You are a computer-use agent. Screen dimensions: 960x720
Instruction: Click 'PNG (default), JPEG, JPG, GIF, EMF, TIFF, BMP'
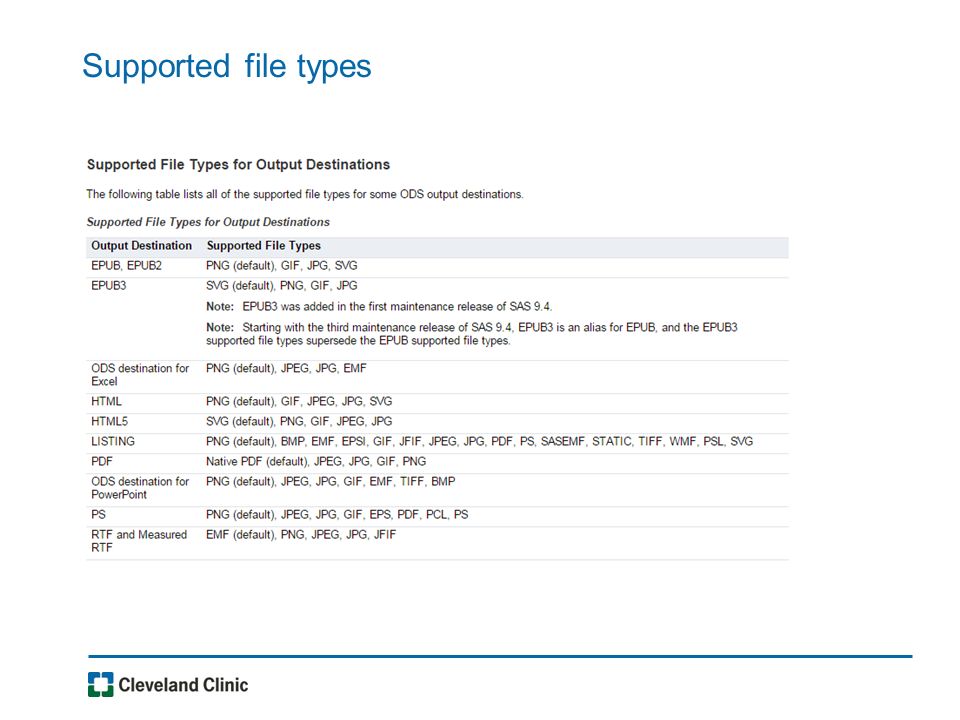[x=331, y=481]
